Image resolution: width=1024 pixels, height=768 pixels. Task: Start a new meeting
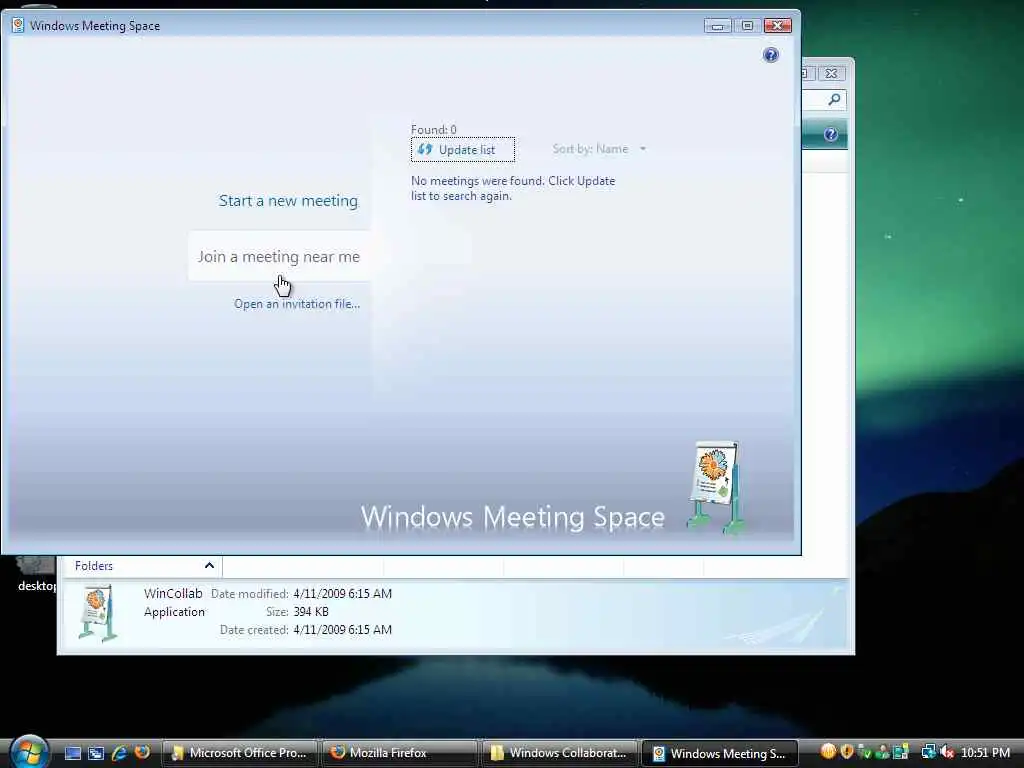click(x=288, y=200)
